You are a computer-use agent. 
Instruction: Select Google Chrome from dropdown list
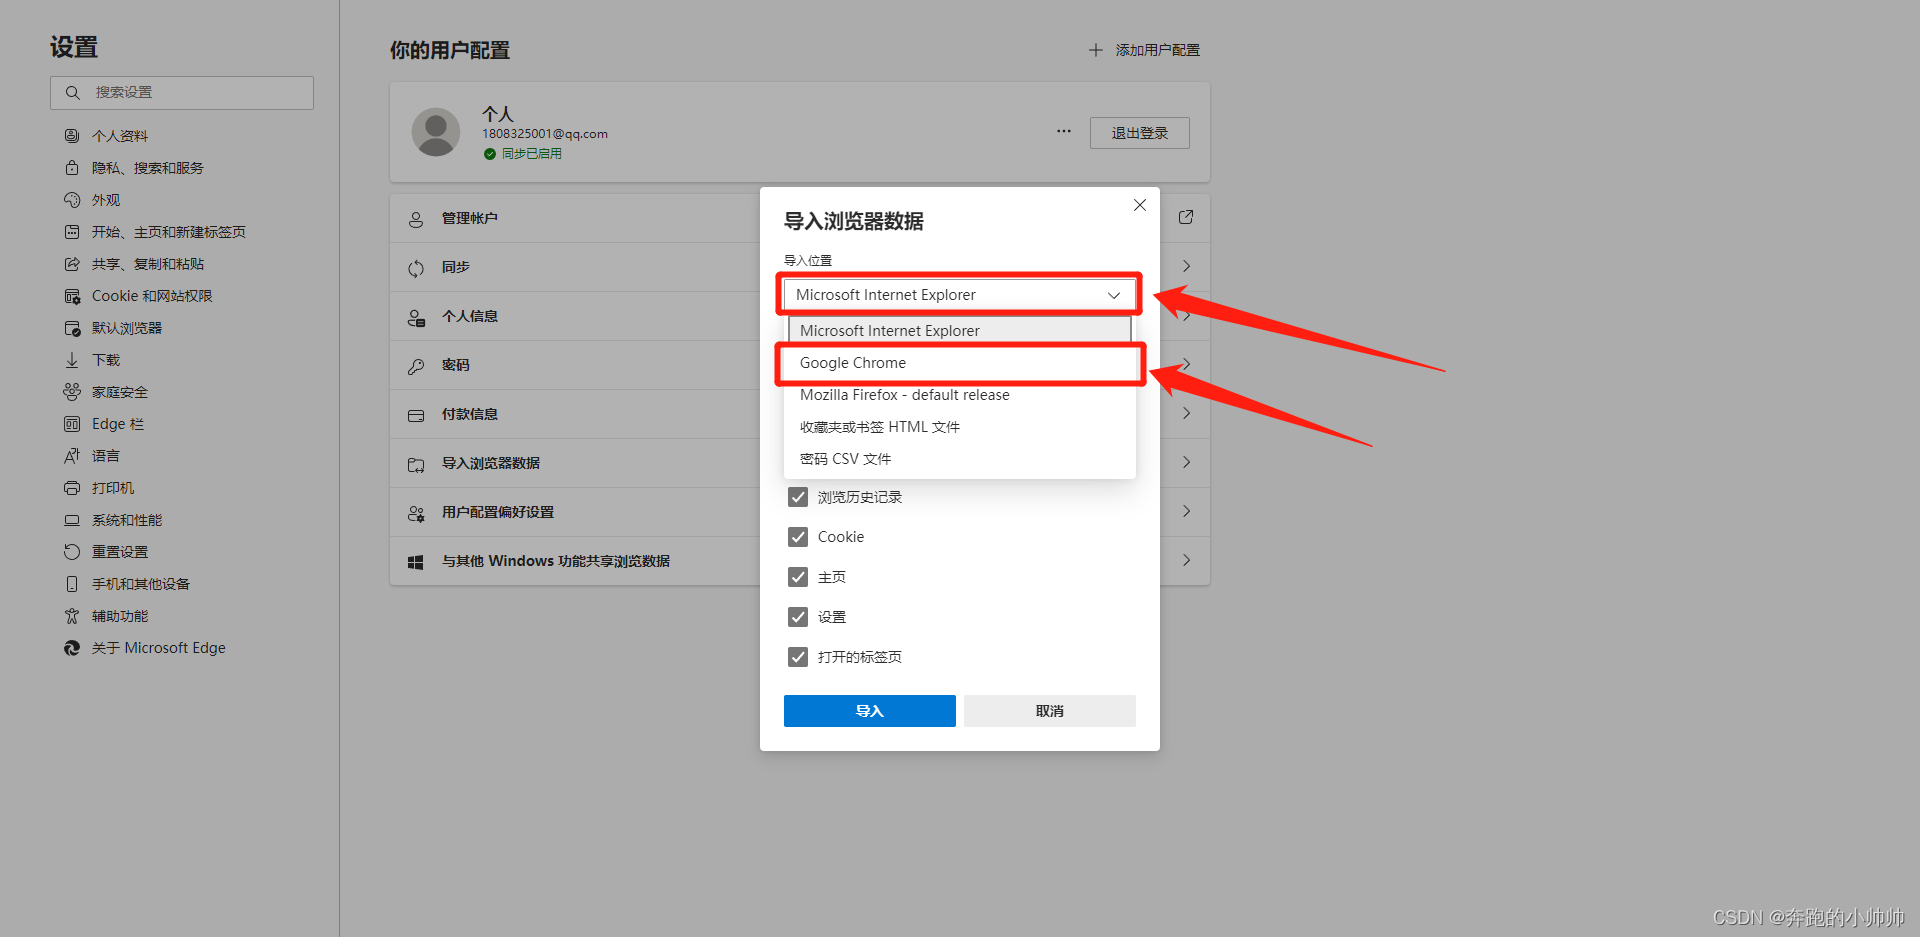(x=960, y=363)
